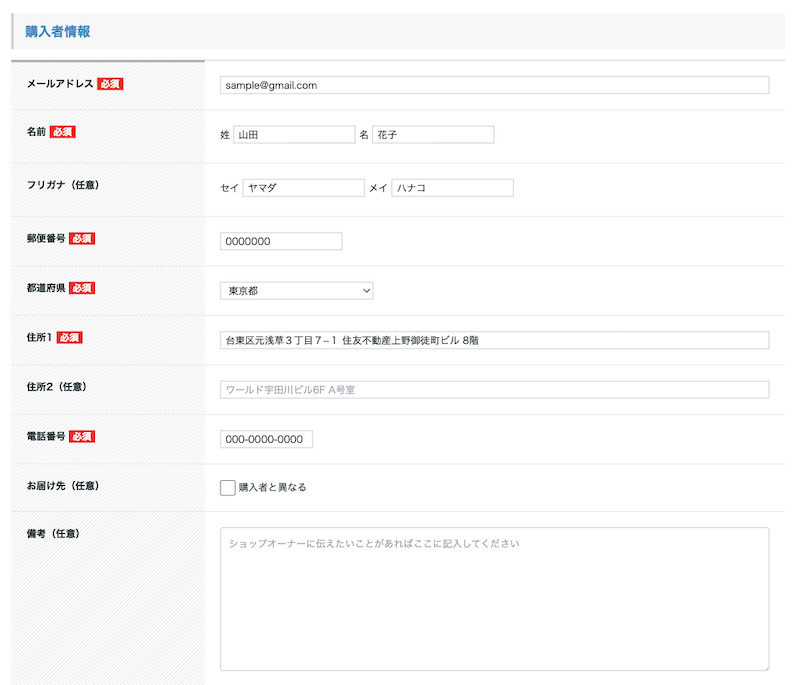Click the email address field containing sample@gmail.com

pyautogui.click(x=494, y=85)
